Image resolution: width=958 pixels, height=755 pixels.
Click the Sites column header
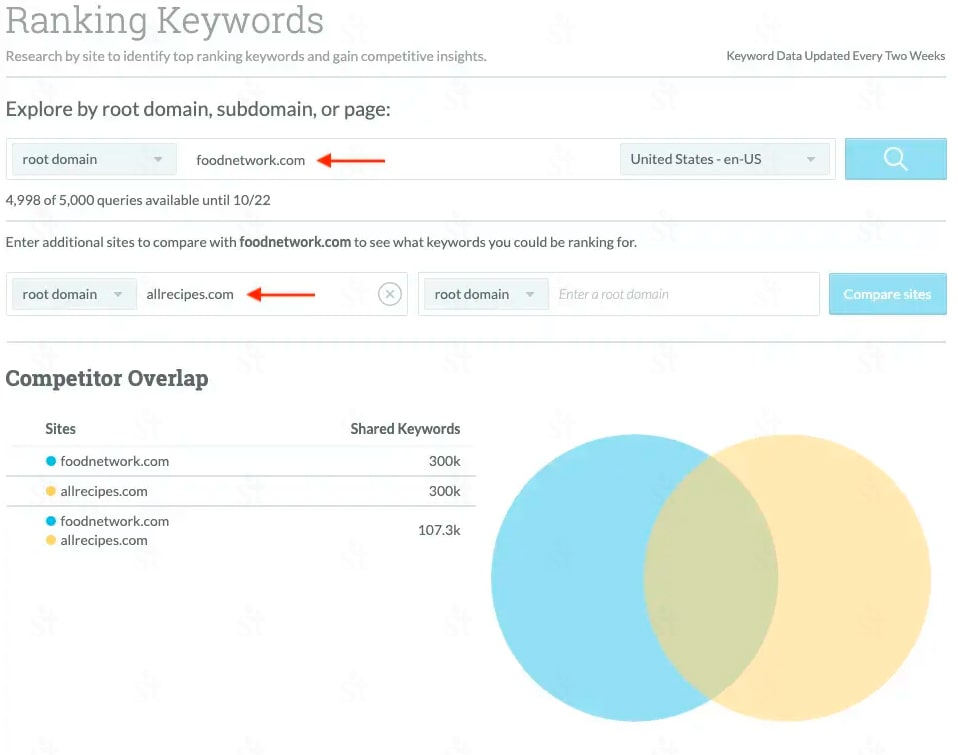coord(60,429)
